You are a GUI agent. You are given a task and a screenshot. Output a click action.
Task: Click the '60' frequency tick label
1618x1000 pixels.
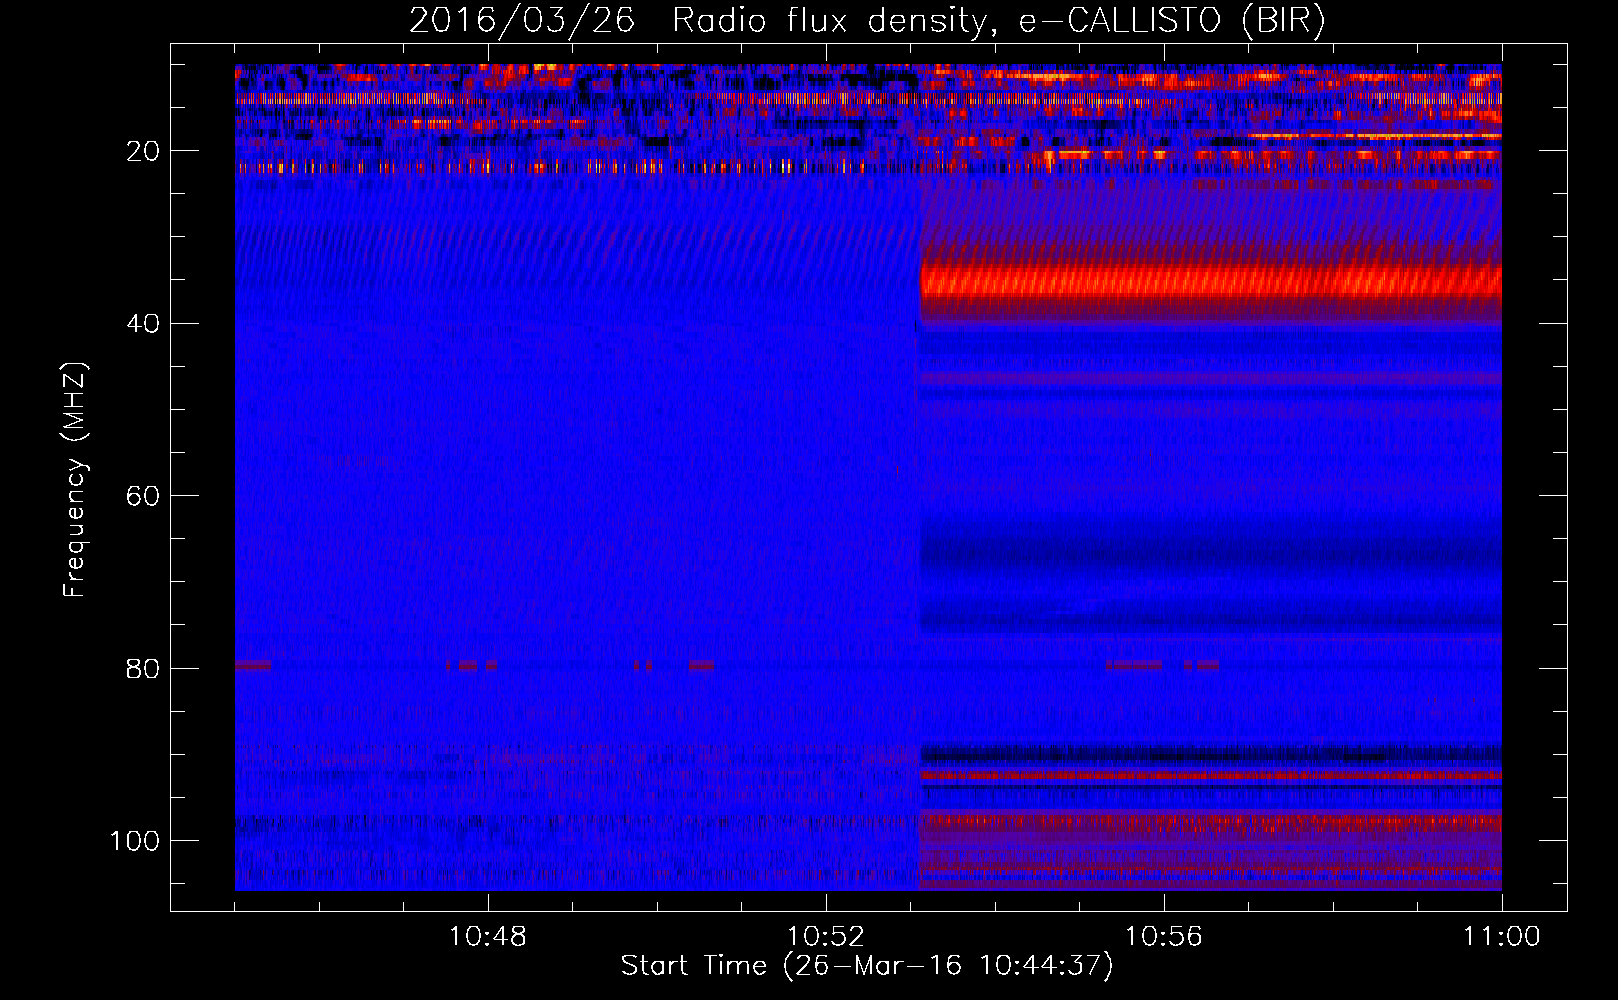click(x=144, y=497)
